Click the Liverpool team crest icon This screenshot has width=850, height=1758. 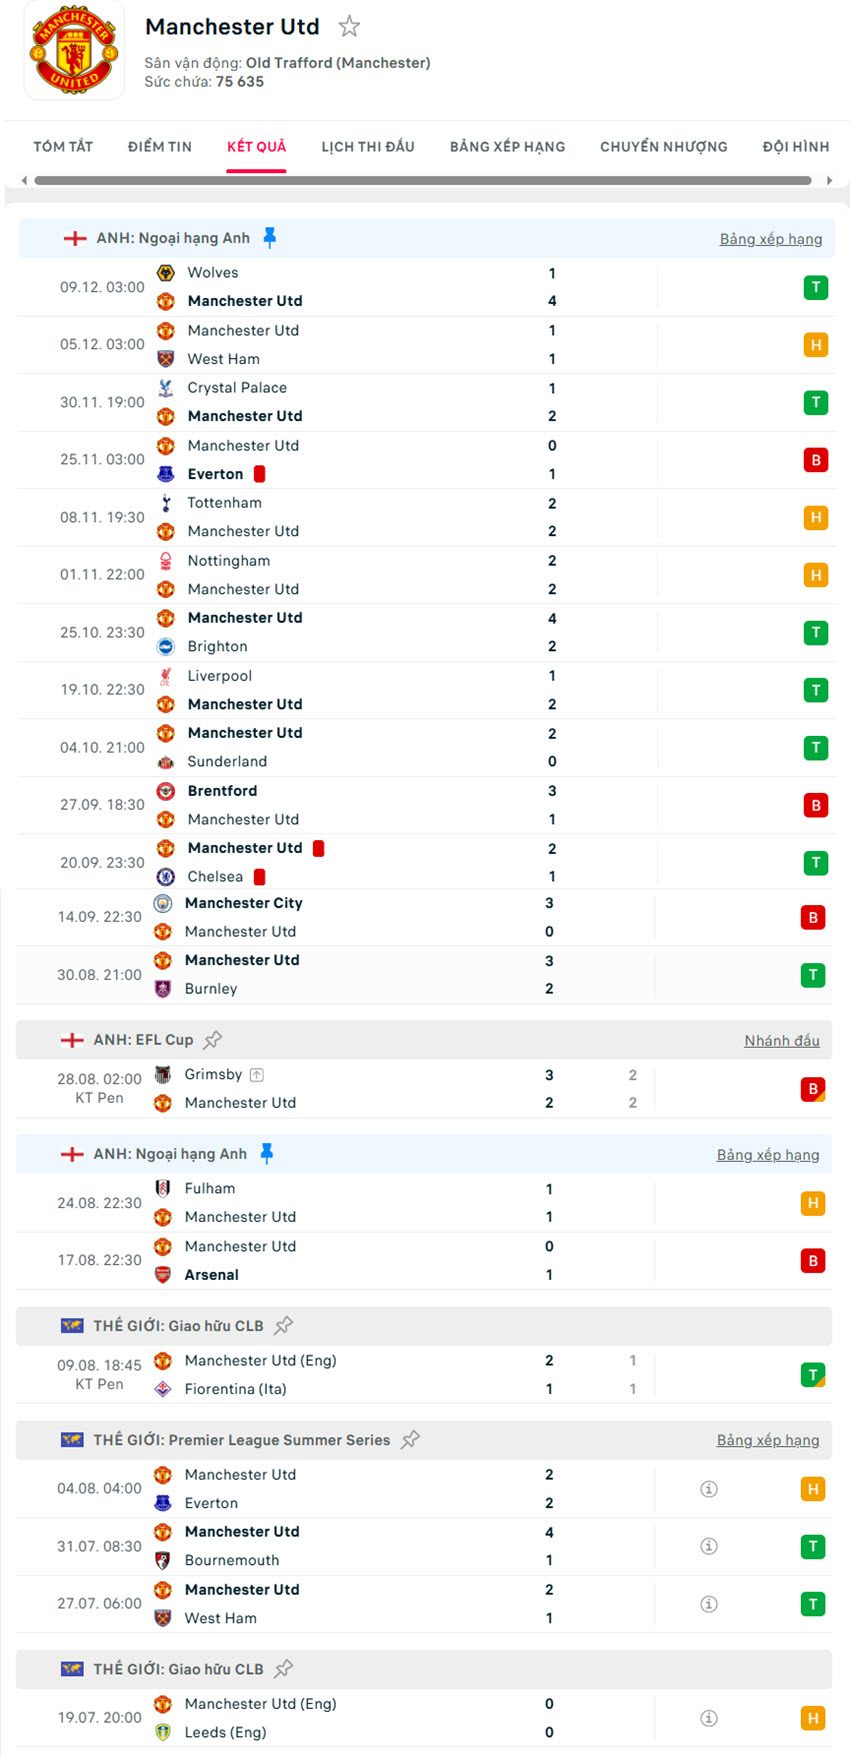coord(166,675)
